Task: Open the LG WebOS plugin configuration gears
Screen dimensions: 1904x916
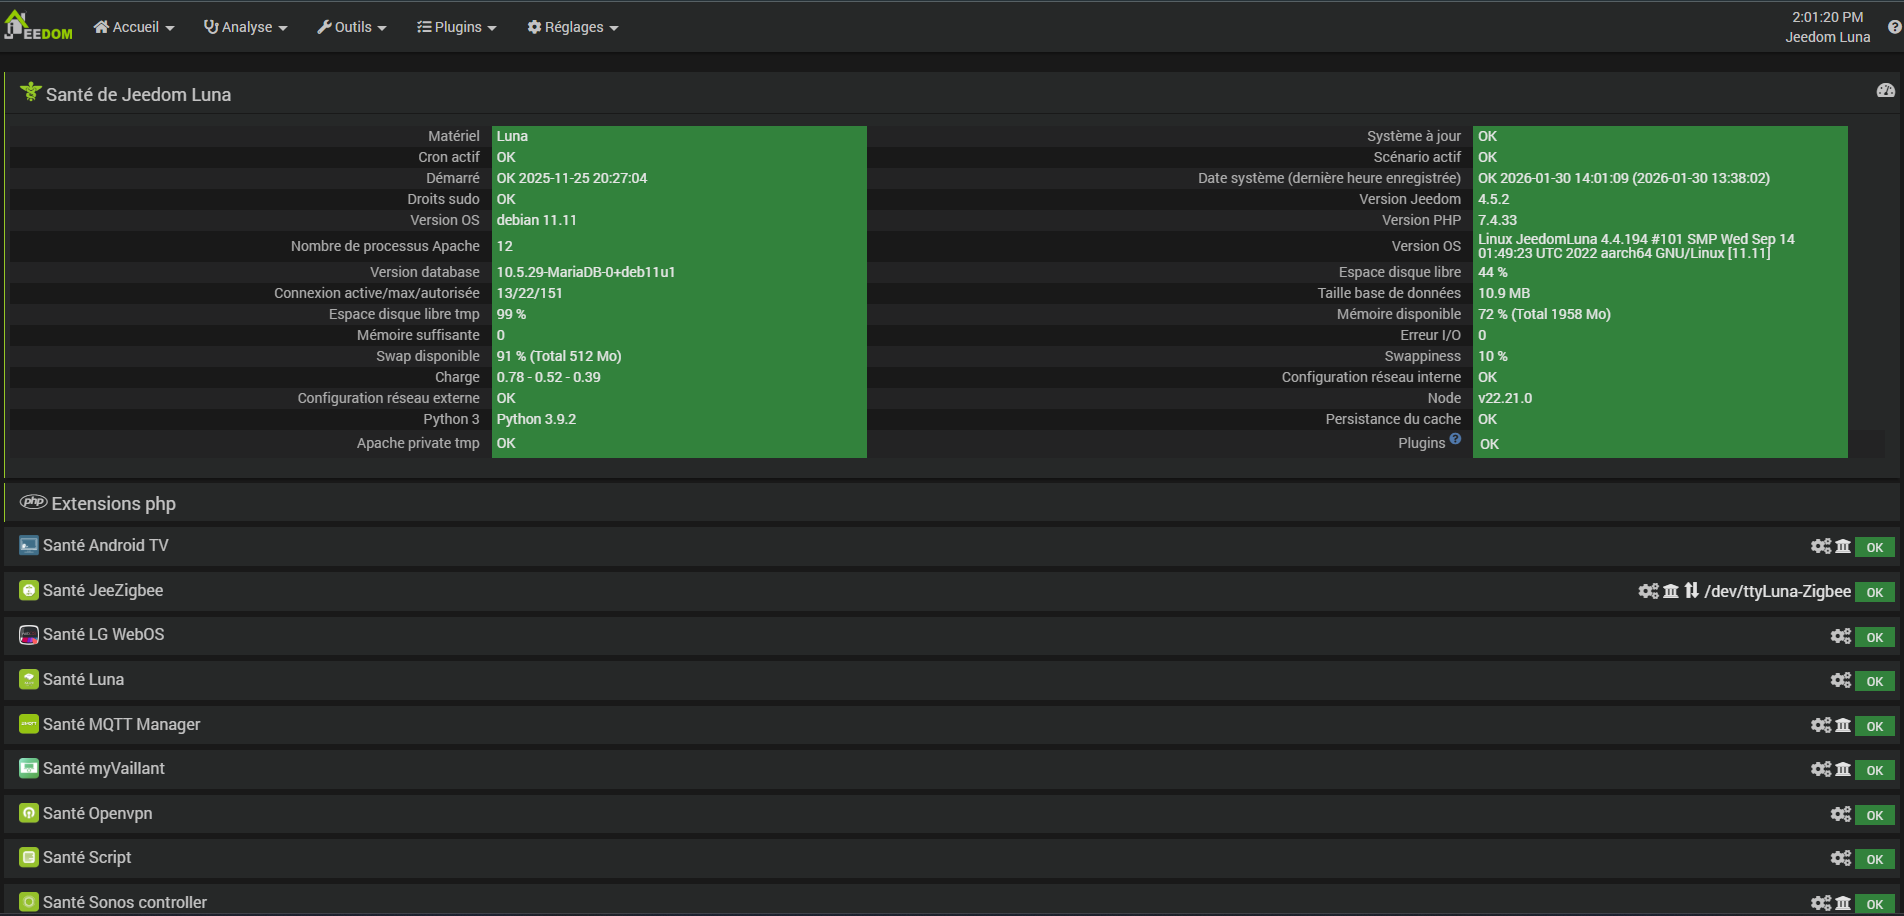Action: tap(1840, 636)
